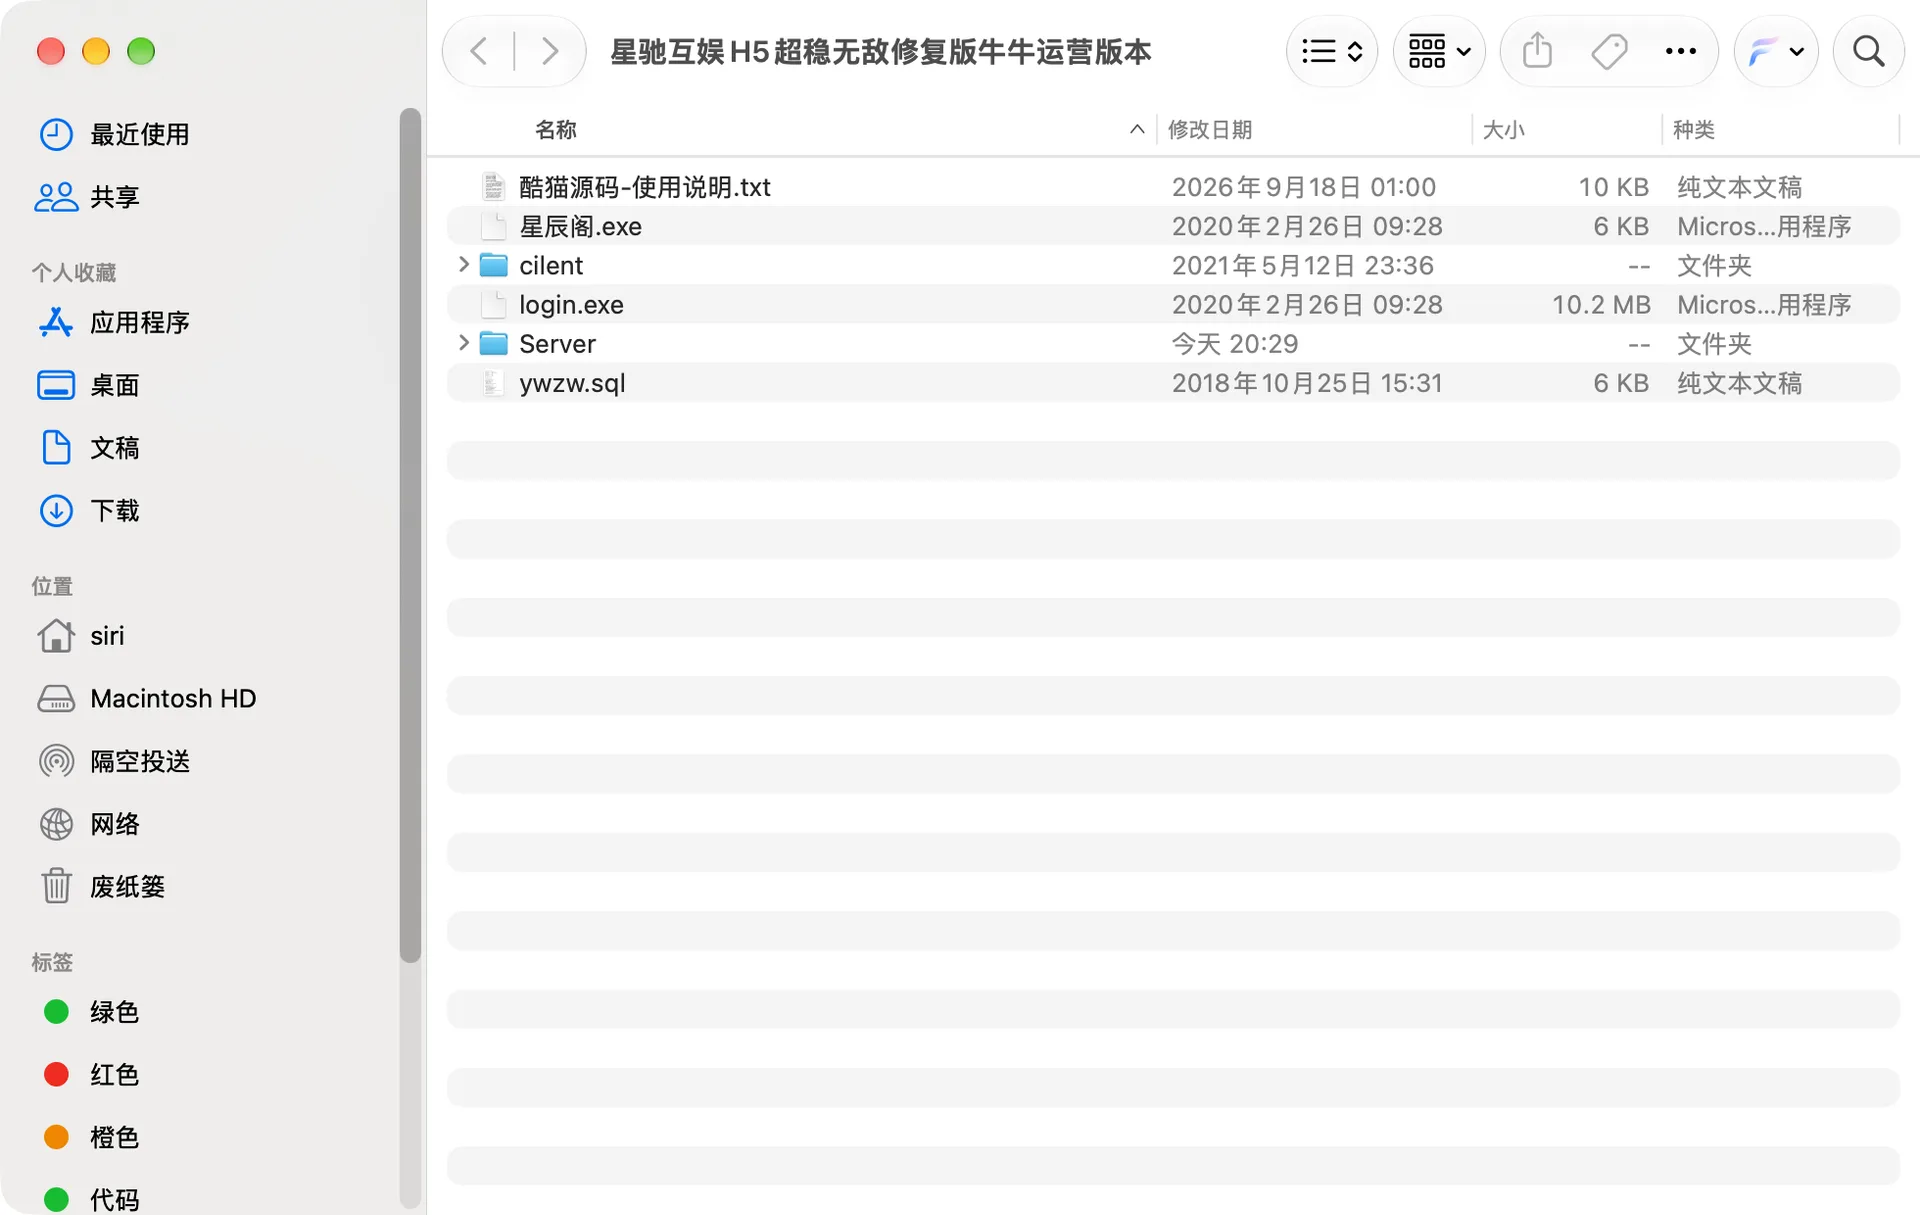Go back with the left chevron button

[479, 51]
